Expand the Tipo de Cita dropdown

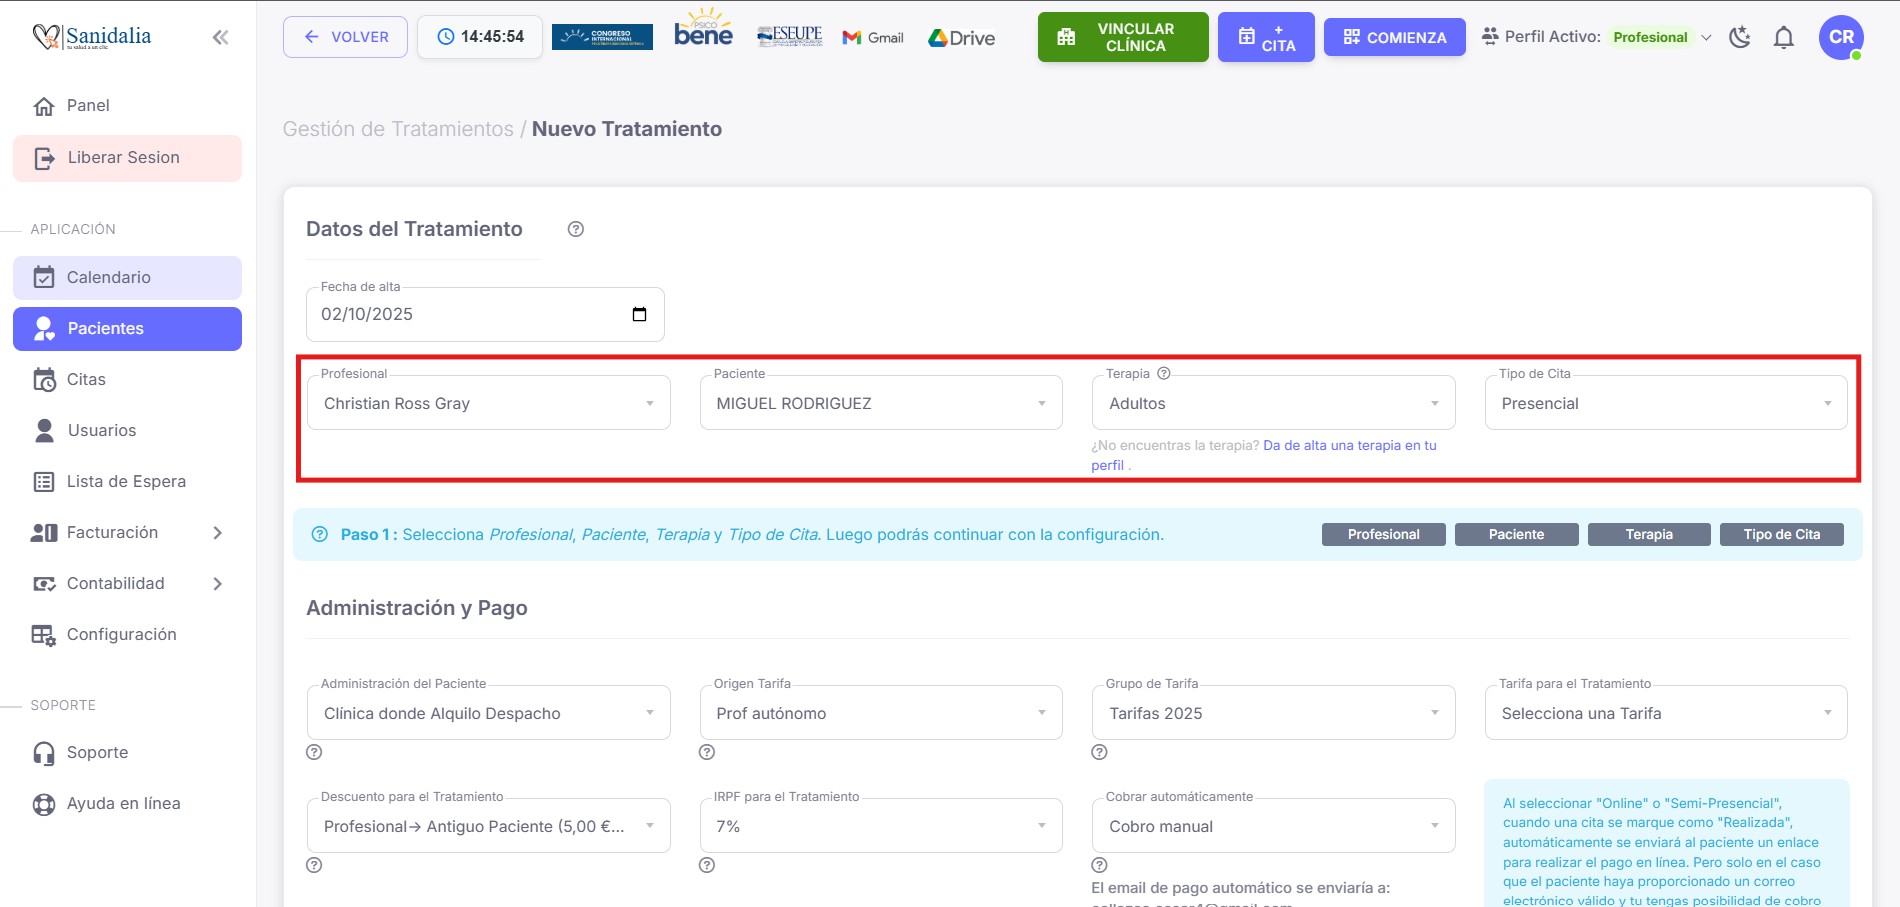click(1665, 403)
